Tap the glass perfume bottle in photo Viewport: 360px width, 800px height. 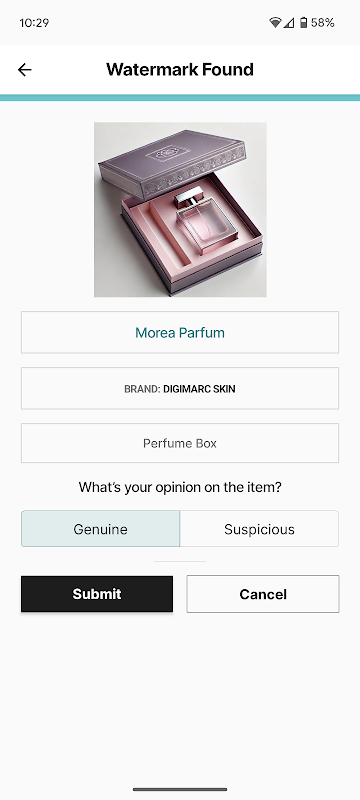(207, 222)
